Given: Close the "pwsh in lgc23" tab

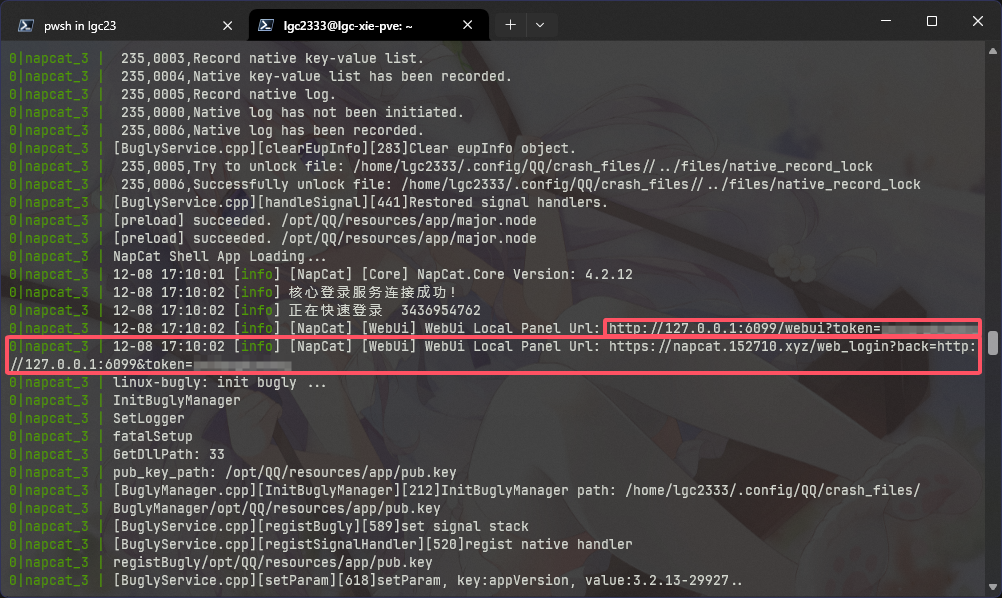Looking at the screenshot, I should (x=228, y=25).
